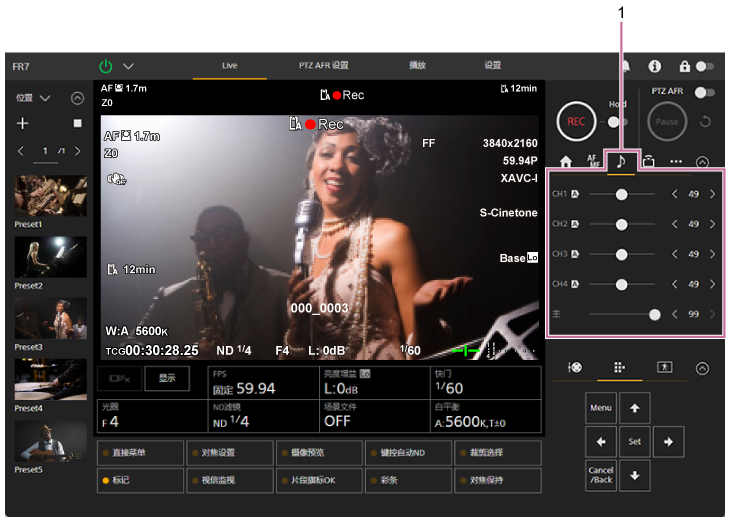Switch to the PTZ AFR 设置 tab

click(x=323, y=65)
